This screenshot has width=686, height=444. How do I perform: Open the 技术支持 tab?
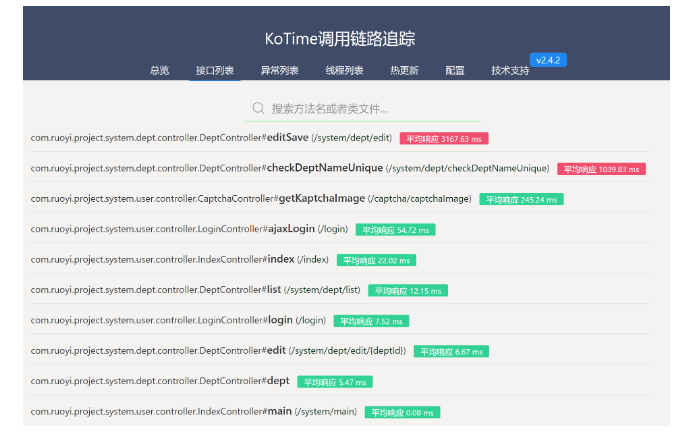(510, 71)
